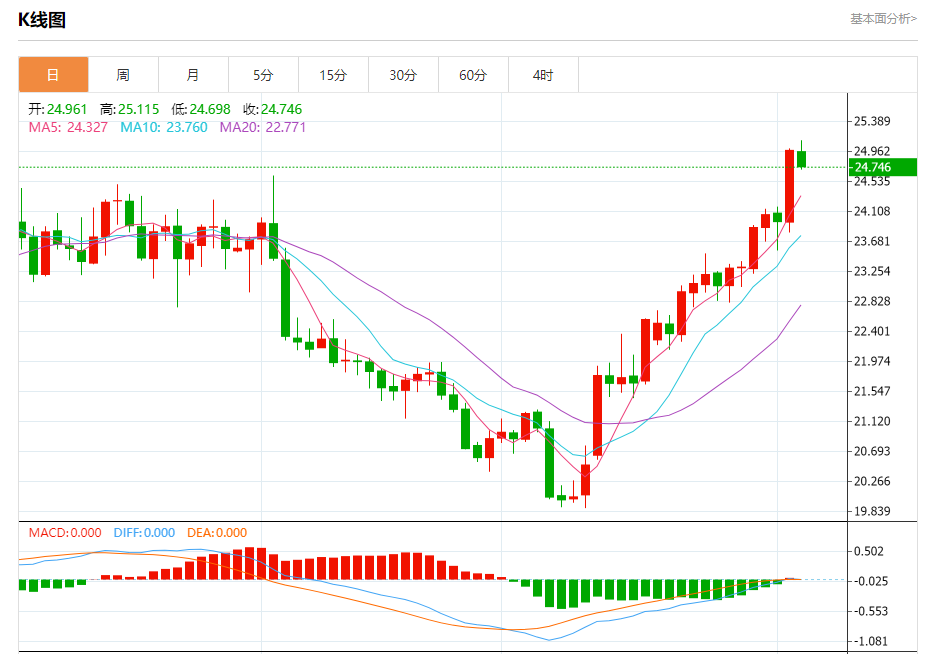Click the 开:24.961 open value

(57, 109)
